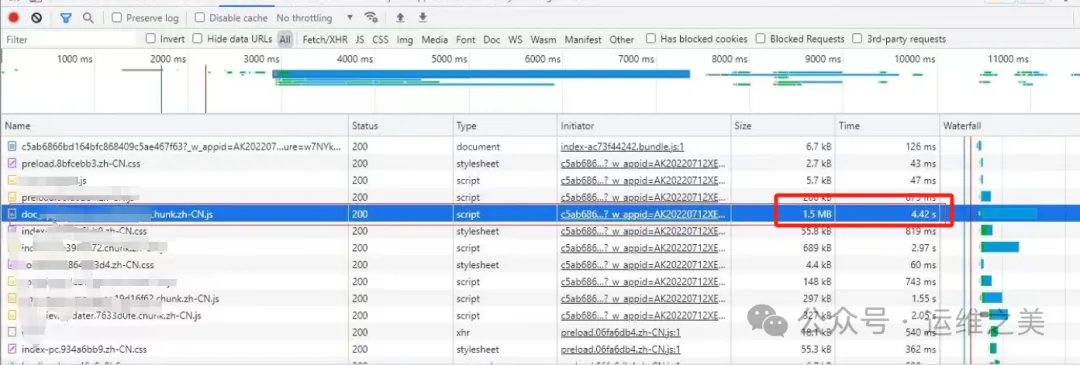Filter requests by Other type

(x=622, y=40)
